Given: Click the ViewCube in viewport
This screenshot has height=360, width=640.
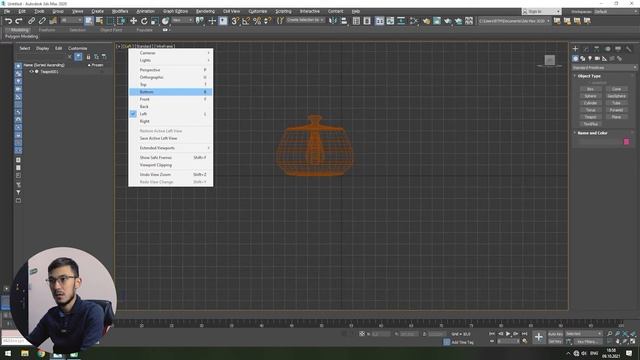Looking at the screenshot, I should click(x=550, y=60).
